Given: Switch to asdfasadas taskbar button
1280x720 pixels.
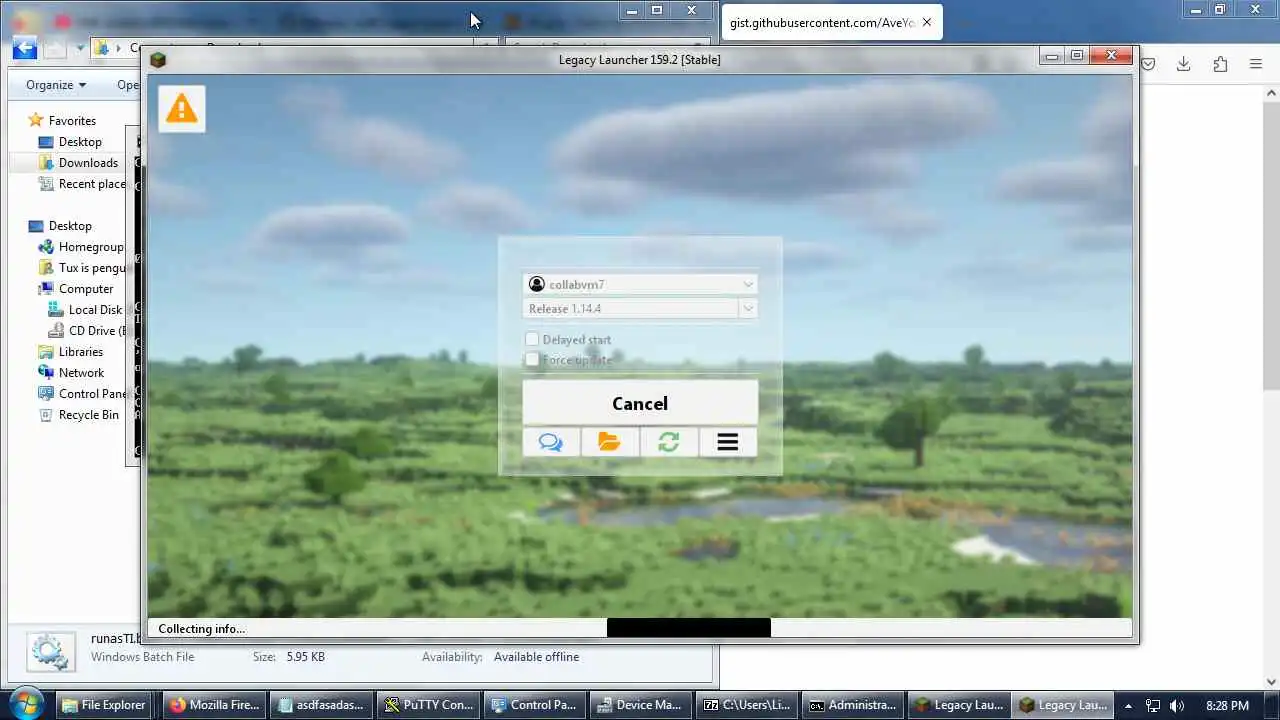Looking at the screenshot, I should tap(320, 705).
